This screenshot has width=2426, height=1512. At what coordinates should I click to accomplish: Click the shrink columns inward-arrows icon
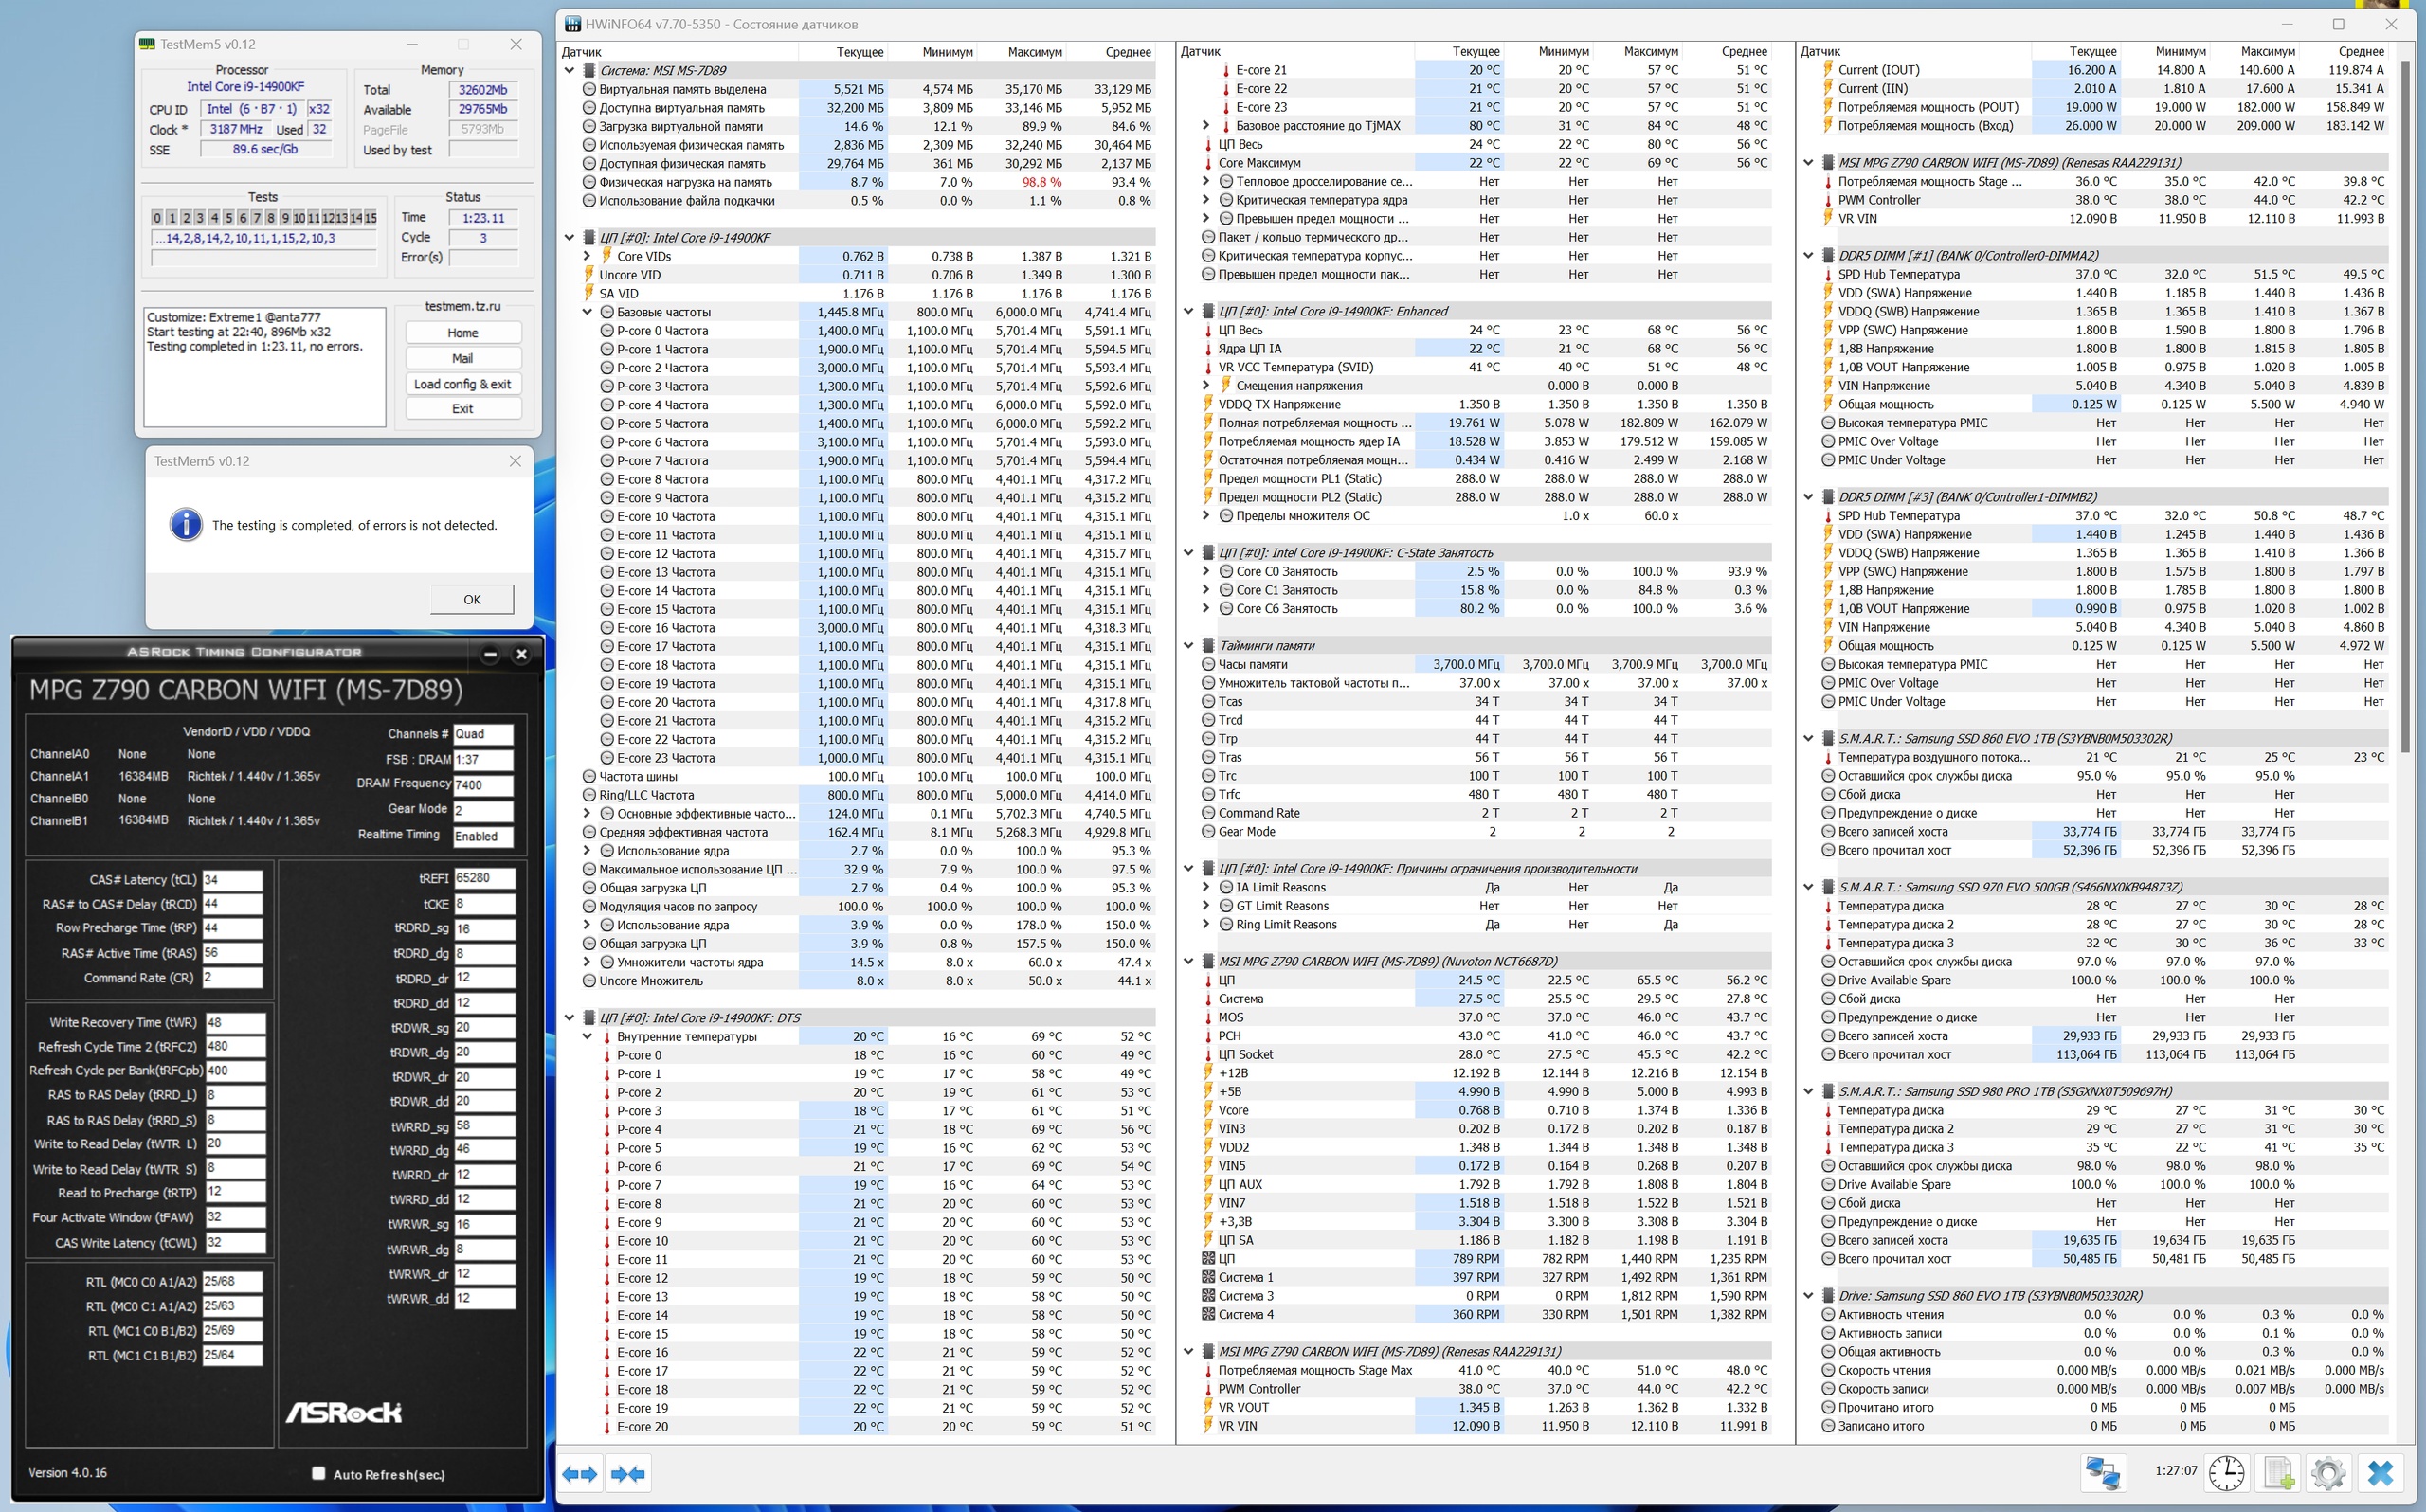pos(628,1473)
